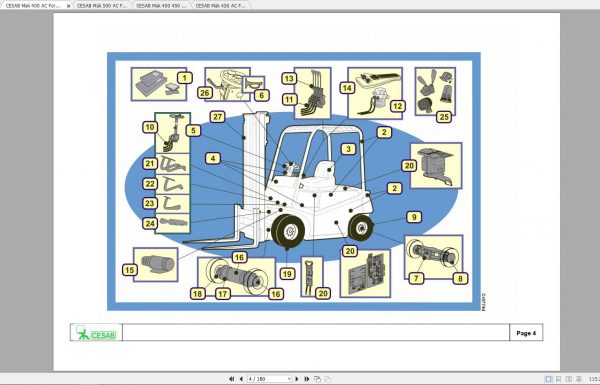Select continuous page view mode
Viewport: 600px width, 385px height.
[x=559, y=379]
